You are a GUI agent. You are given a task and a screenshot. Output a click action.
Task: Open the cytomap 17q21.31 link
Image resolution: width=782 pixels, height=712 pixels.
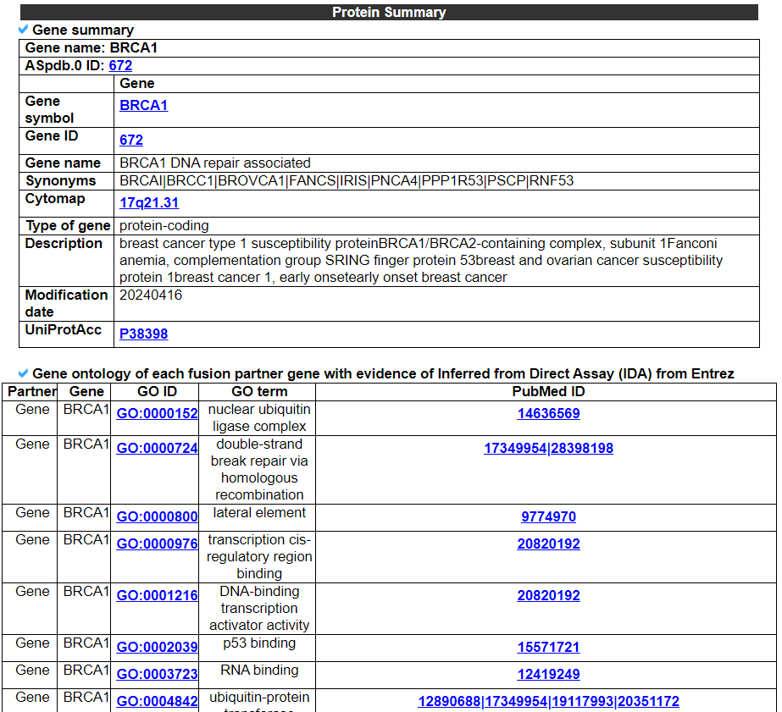coord(149,202)
